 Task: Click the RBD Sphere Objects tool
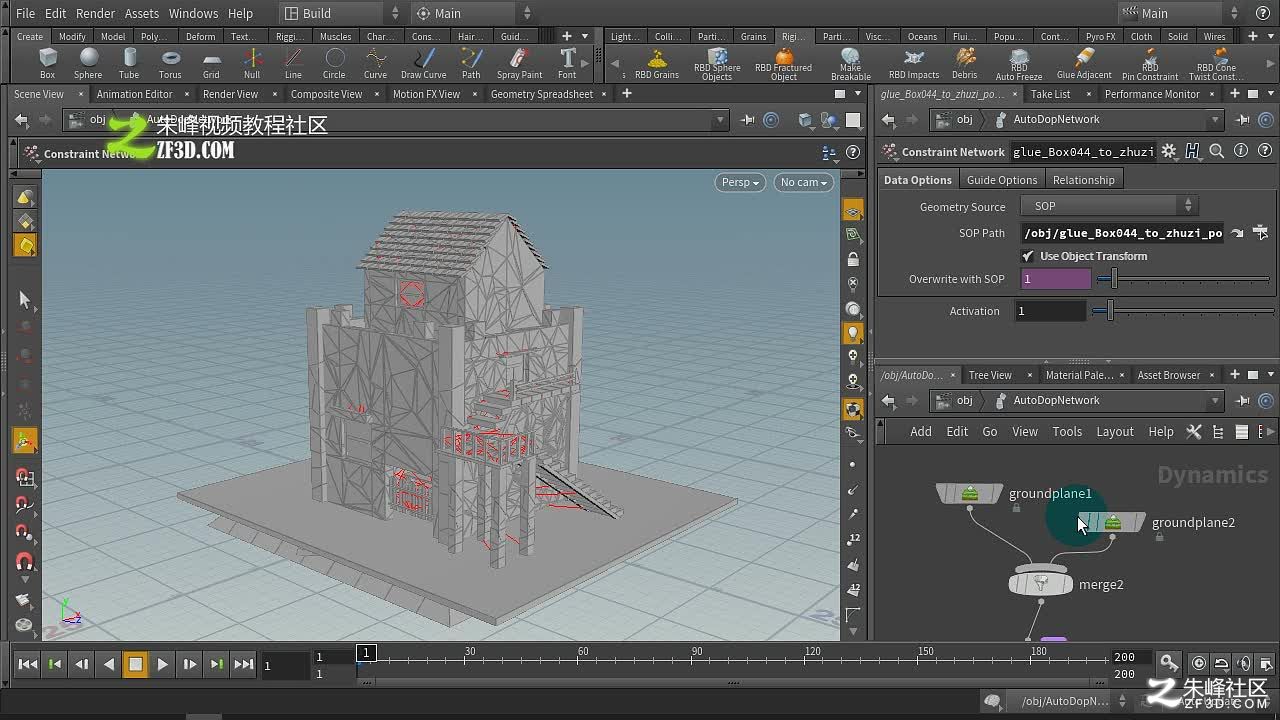point(717,64)
